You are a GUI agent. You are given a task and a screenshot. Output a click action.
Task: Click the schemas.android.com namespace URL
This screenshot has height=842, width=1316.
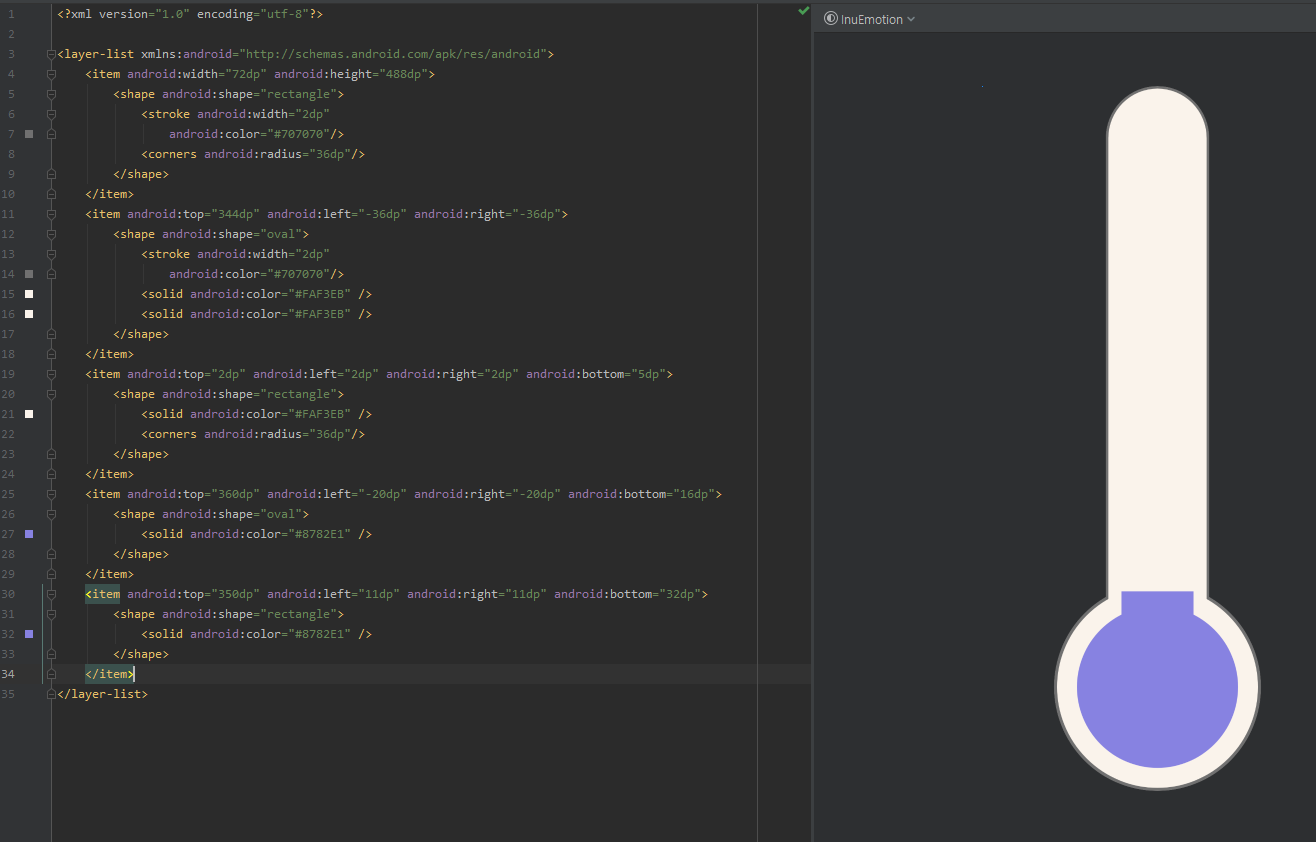click(x=393, y=54)
